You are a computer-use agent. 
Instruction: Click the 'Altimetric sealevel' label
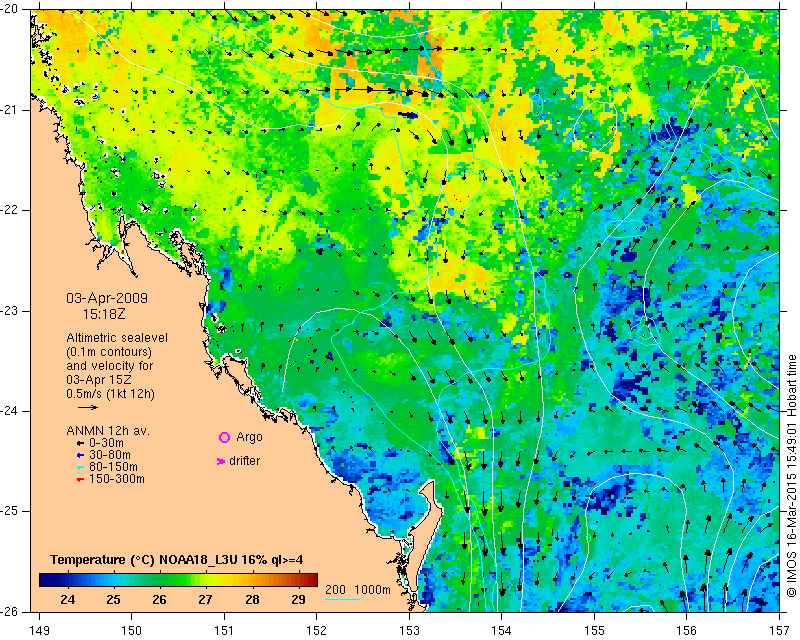(x=117, y=338)
